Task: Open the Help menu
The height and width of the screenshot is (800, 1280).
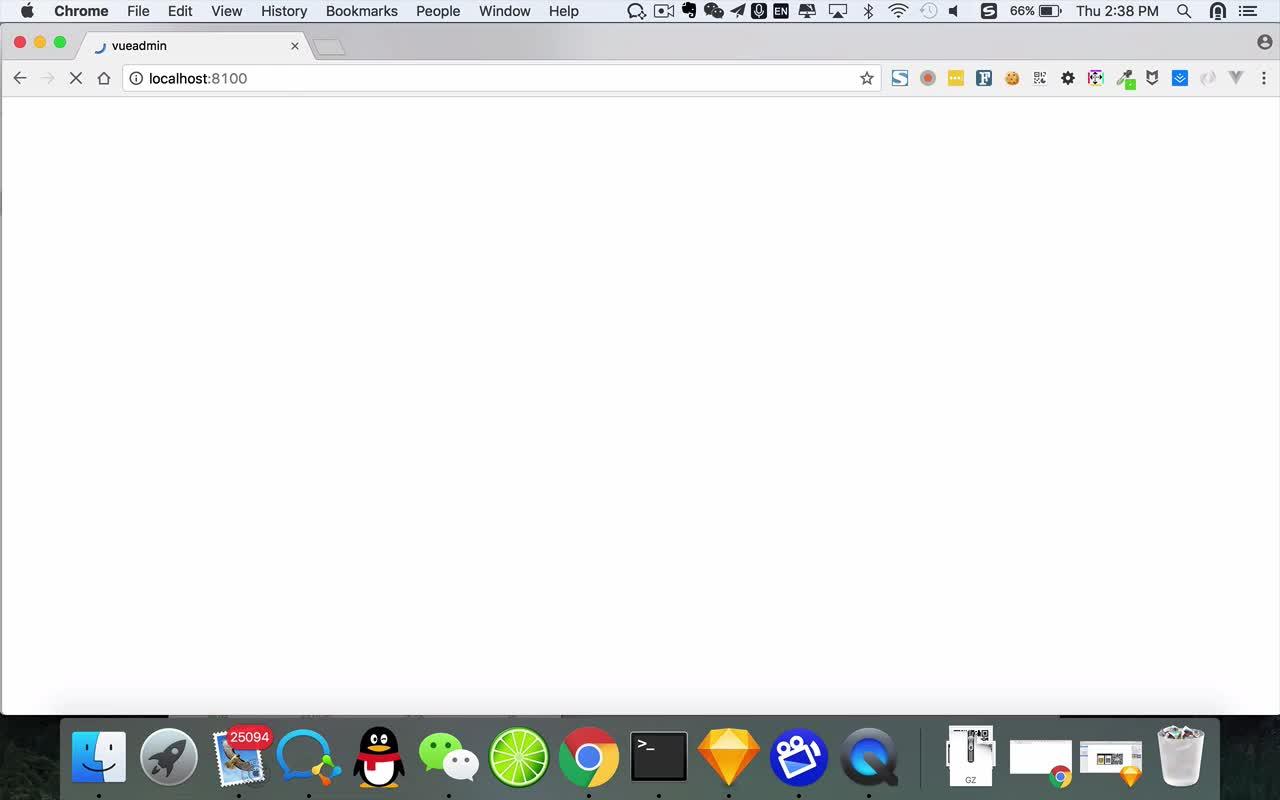Action: point(564,11)
